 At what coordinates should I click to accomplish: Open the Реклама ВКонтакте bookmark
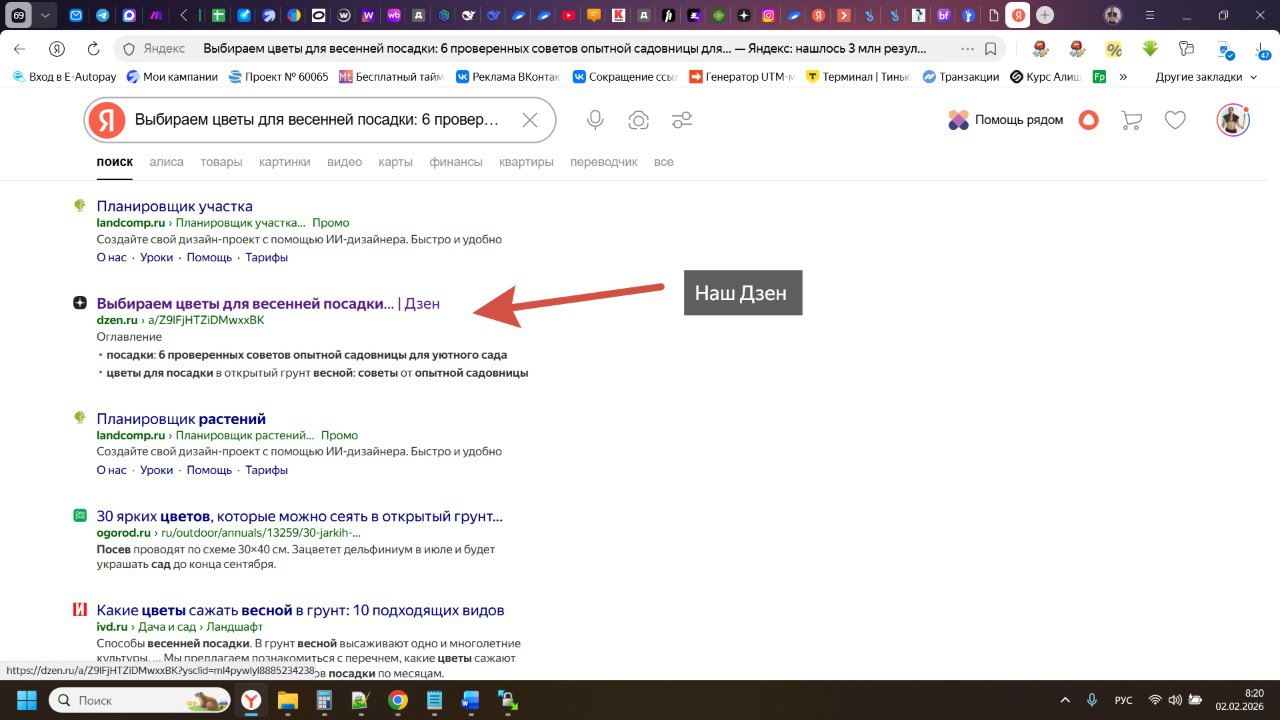pyautogui.click(x=509, y=77)
